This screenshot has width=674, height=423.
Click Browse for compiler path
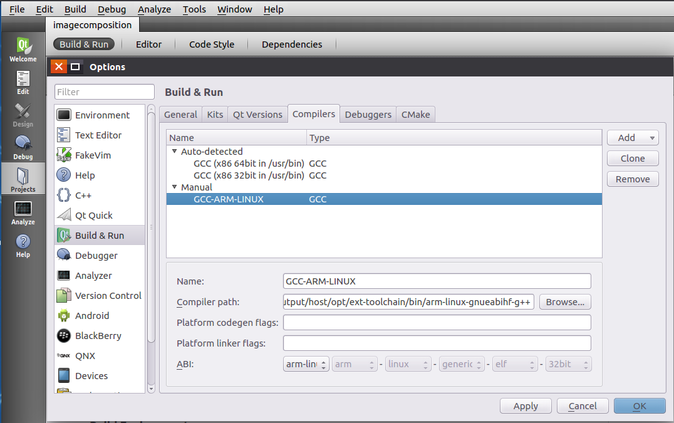tap(565, 302)
